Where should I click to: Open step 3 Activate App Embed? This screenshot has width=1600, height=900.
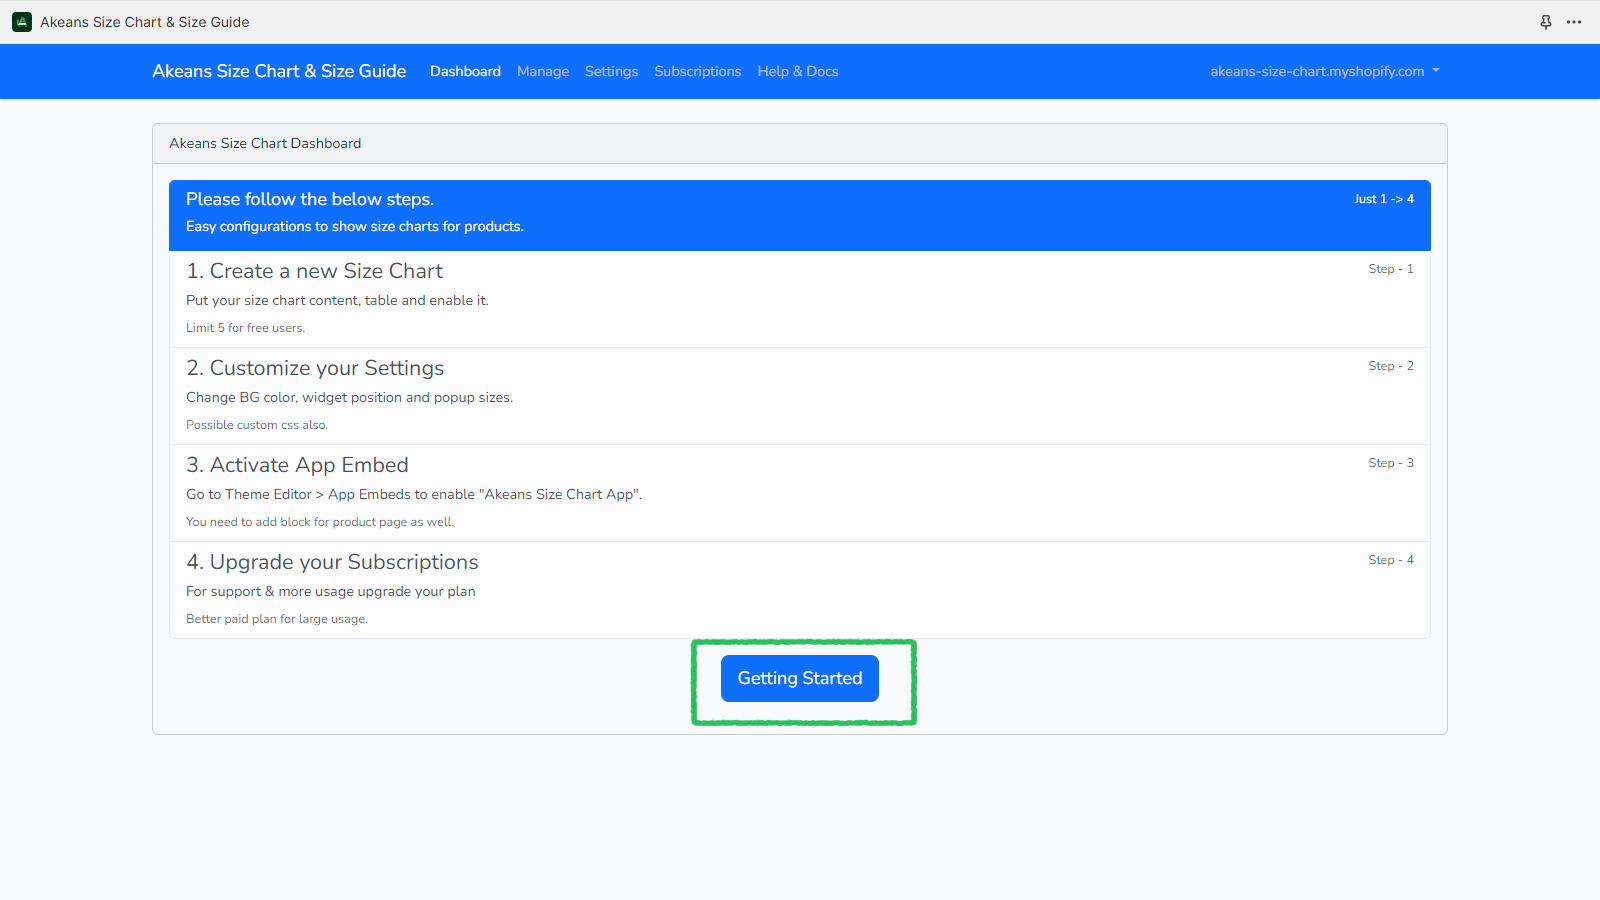[x=297, y=465]
